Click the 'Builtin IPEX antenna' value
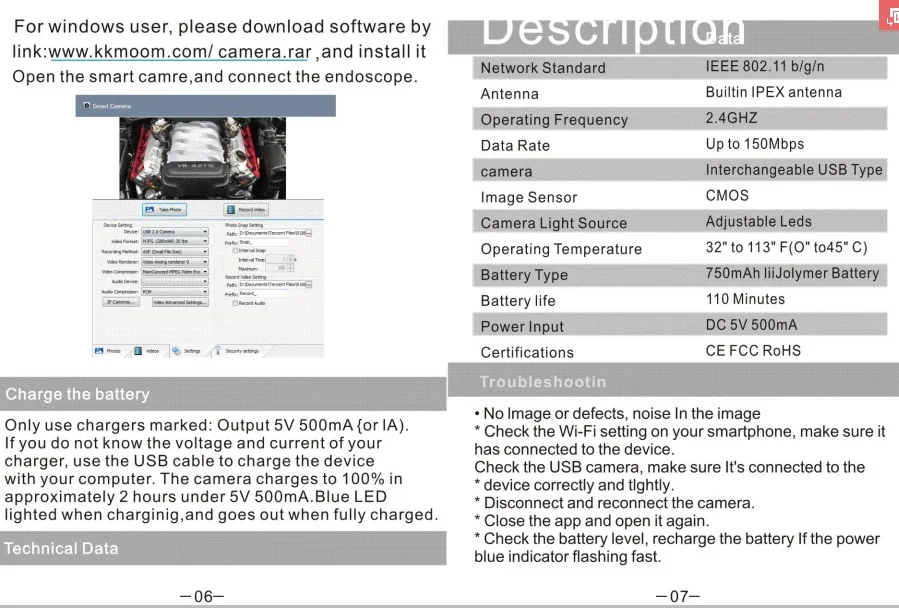Image resolution: width=899 pixels, height=608 pixels. [x=773, y=92]
